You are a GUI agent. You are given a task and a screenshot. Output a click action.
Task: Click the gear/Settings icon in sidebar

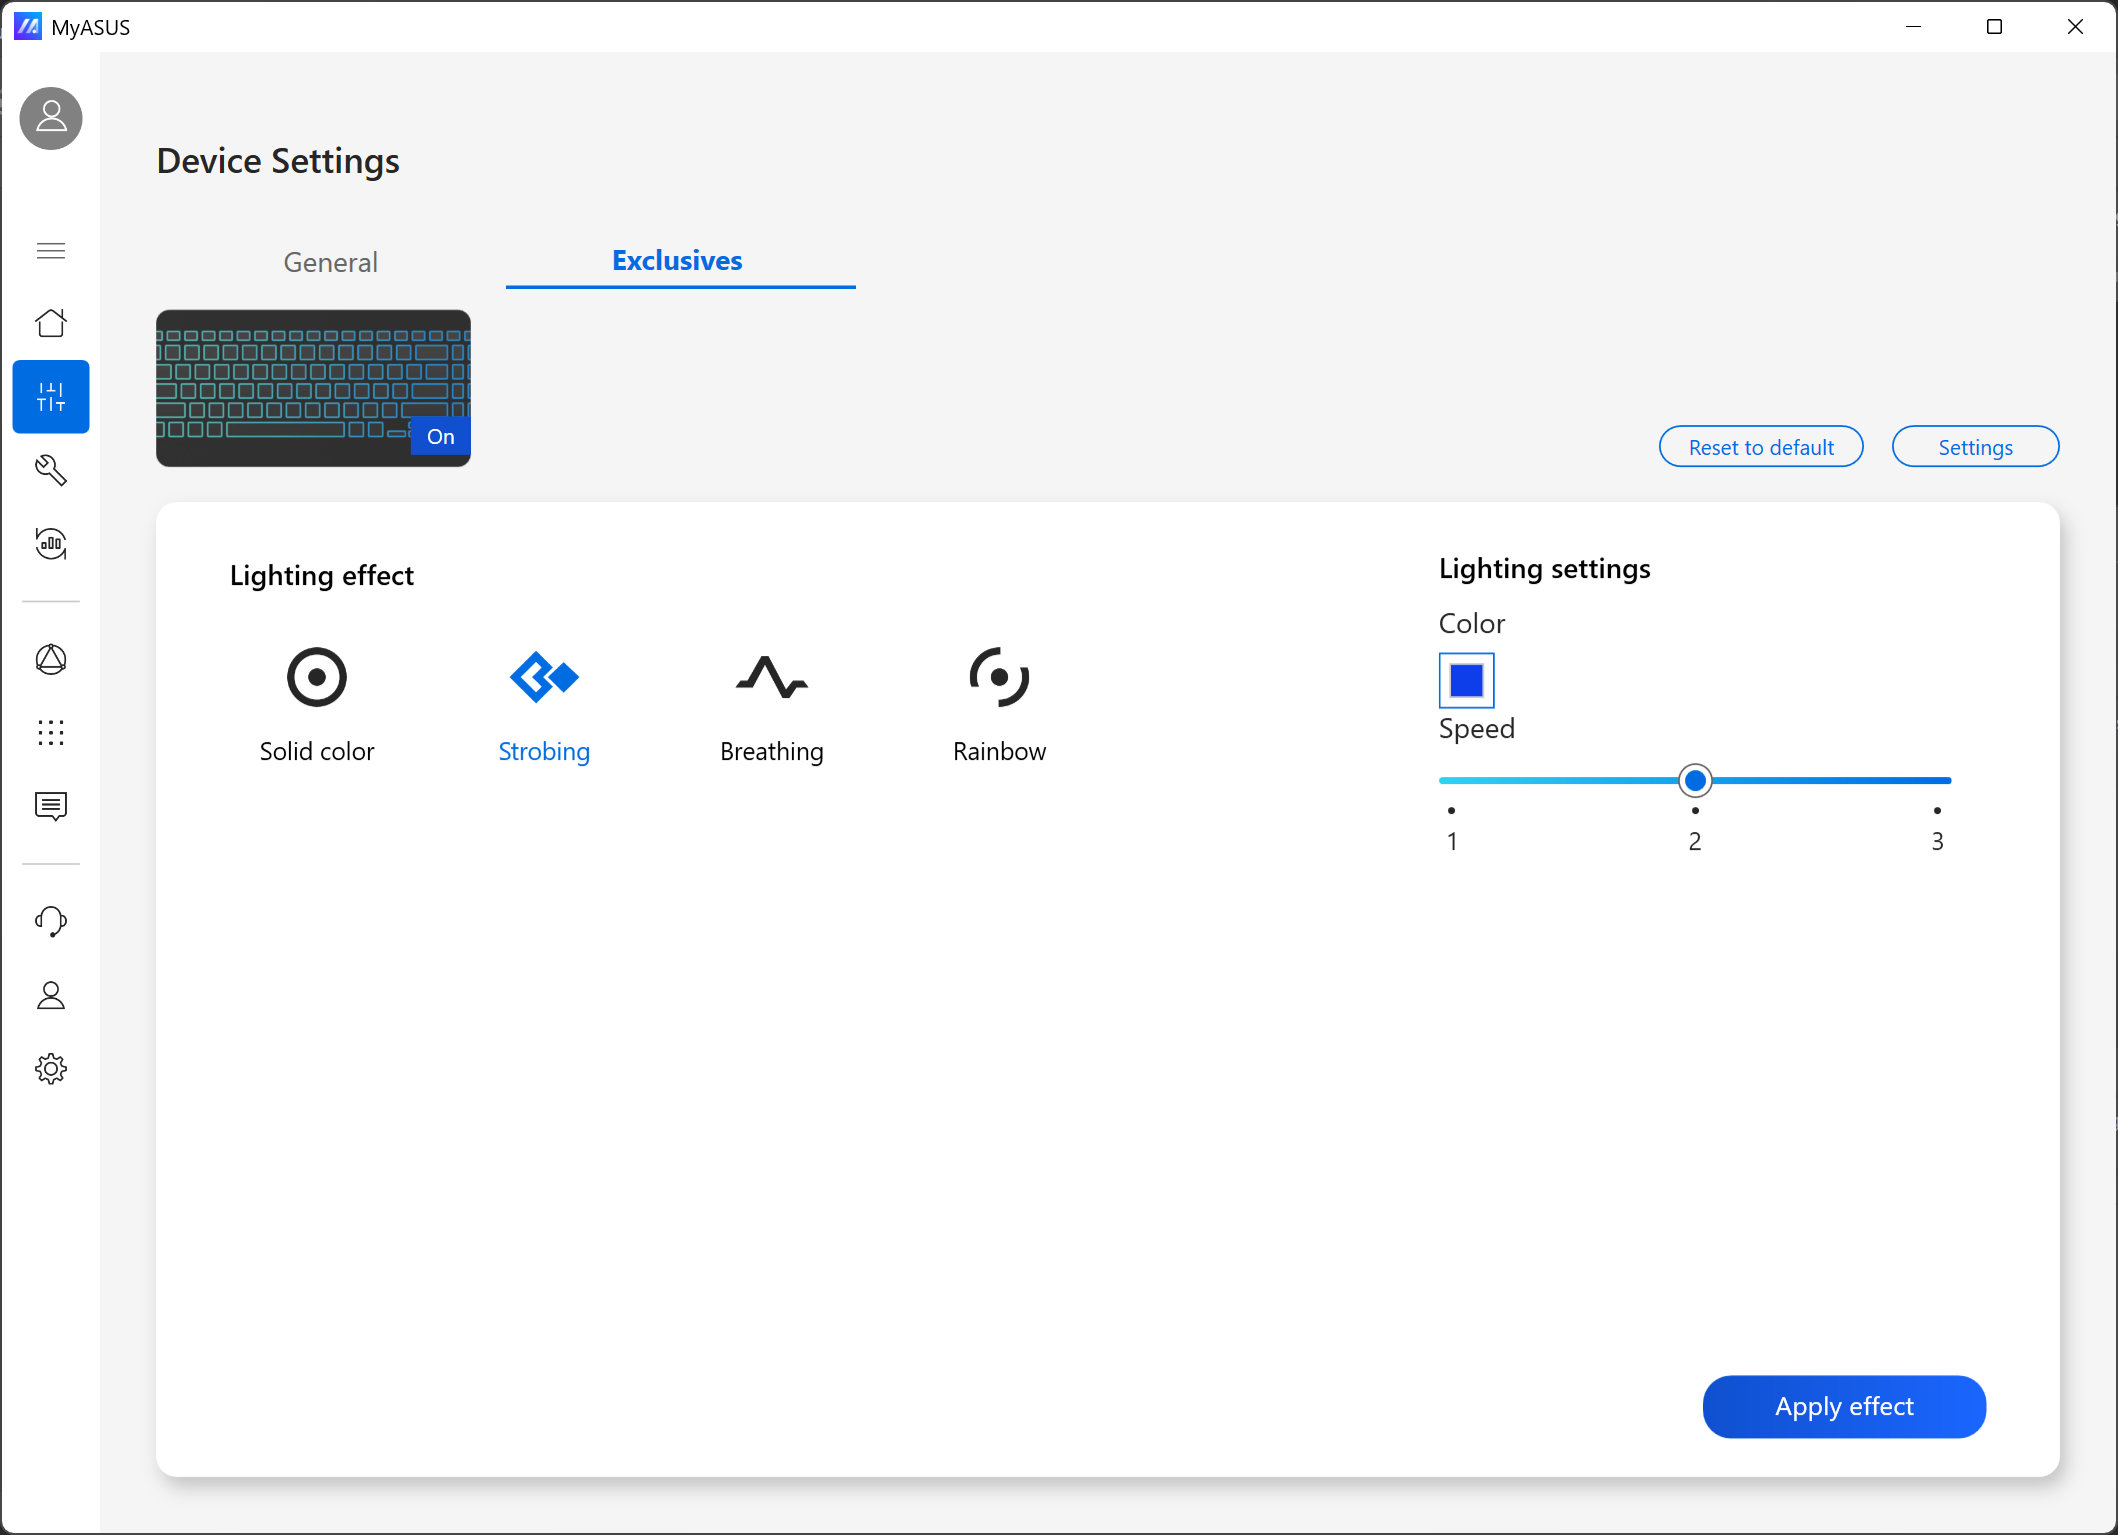click(51, 1068)
